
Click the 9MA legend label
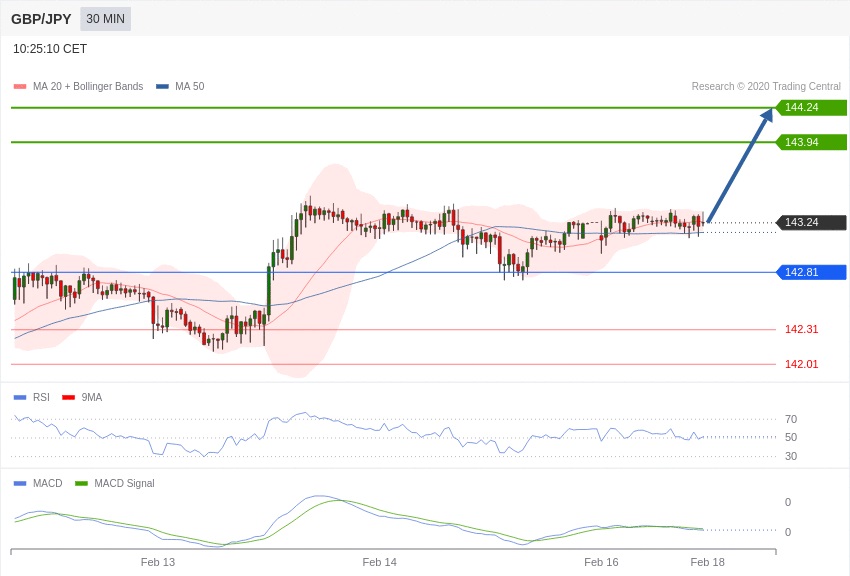tap(92, 397)
